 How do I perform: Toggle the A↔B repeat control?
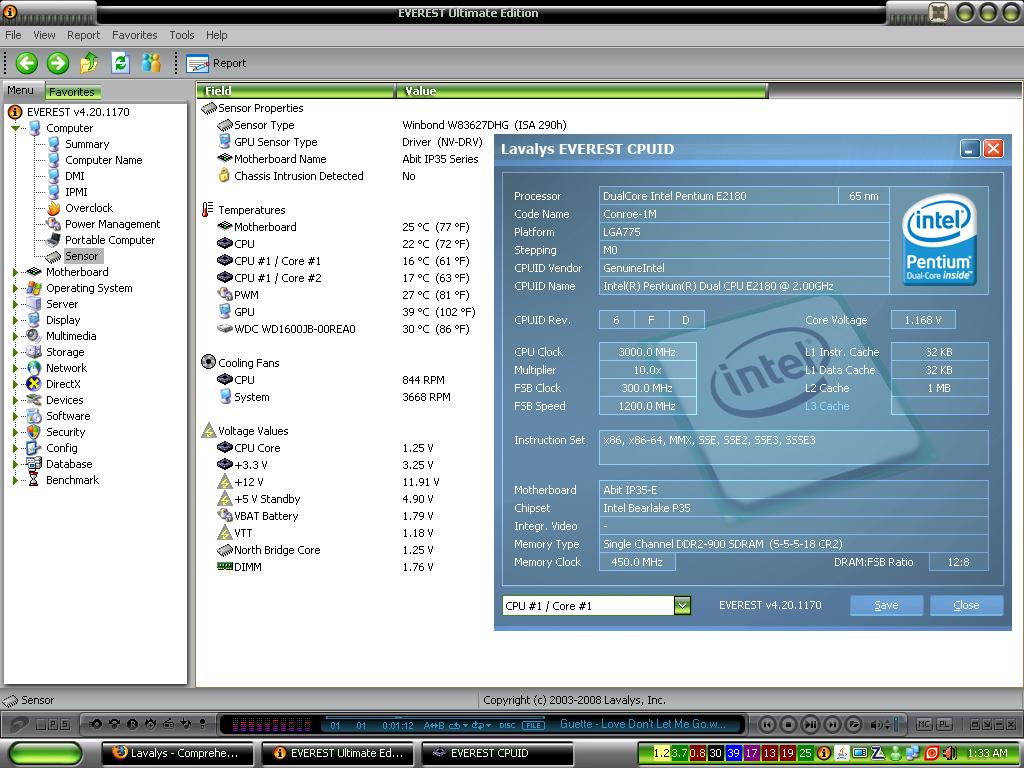click(x=434, y=726)
